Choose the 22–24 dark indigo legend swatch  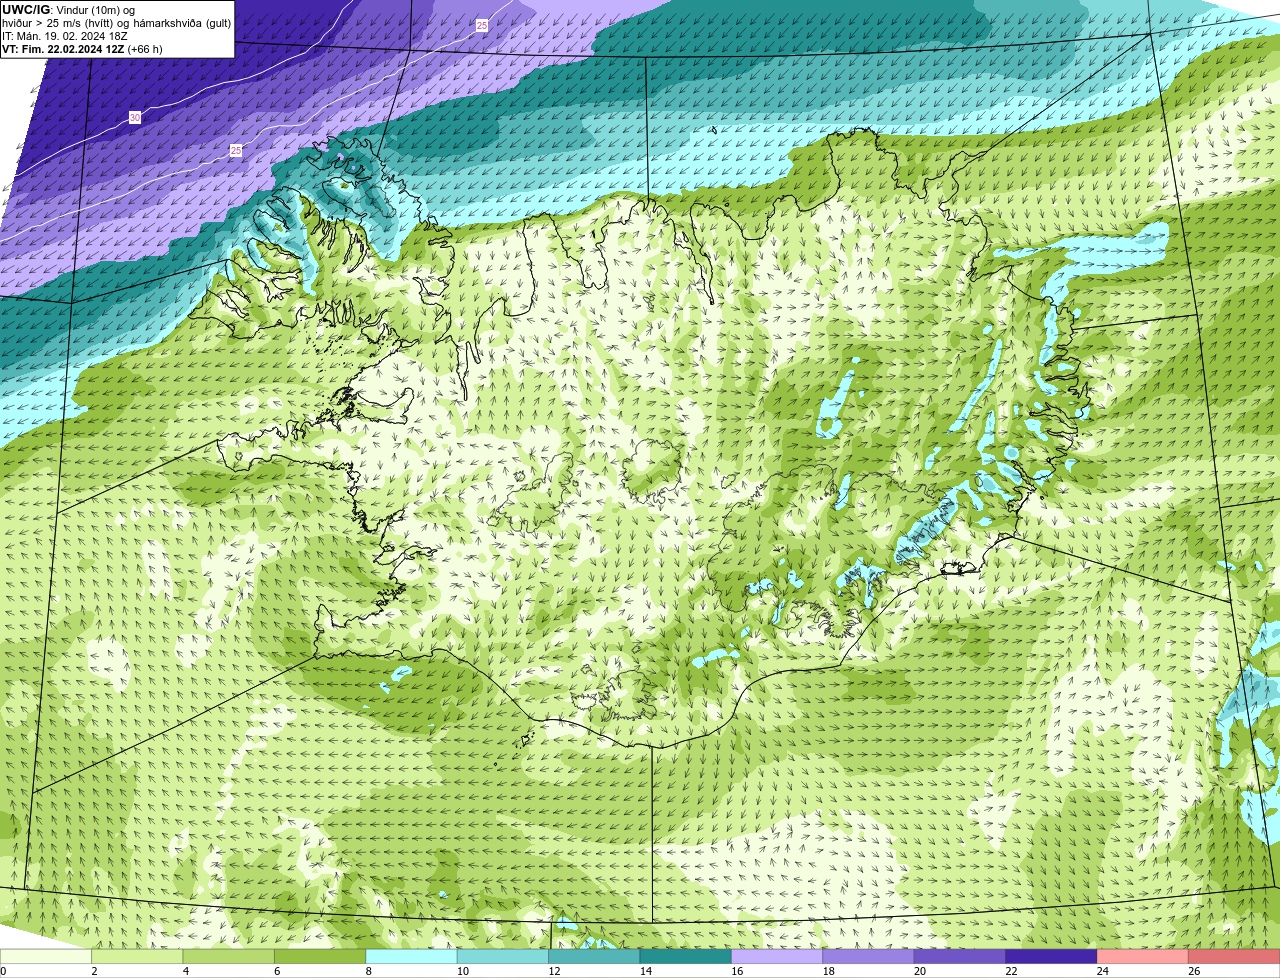pyautogui.click(x=1052, y=956)
